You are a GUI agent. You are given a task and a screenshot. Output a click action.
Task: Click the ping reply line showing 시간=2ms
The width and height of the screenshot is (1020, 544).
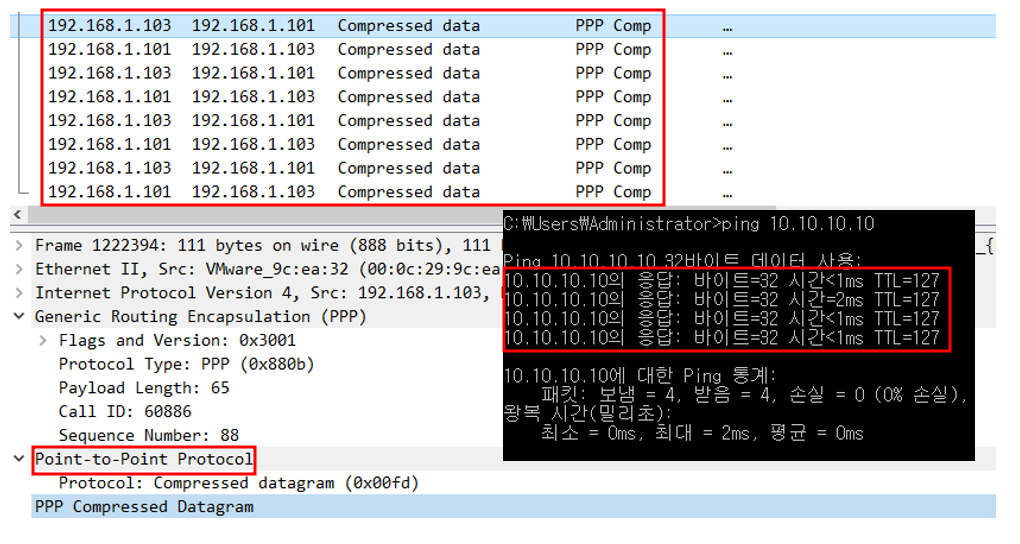click(x=722, y=301)
